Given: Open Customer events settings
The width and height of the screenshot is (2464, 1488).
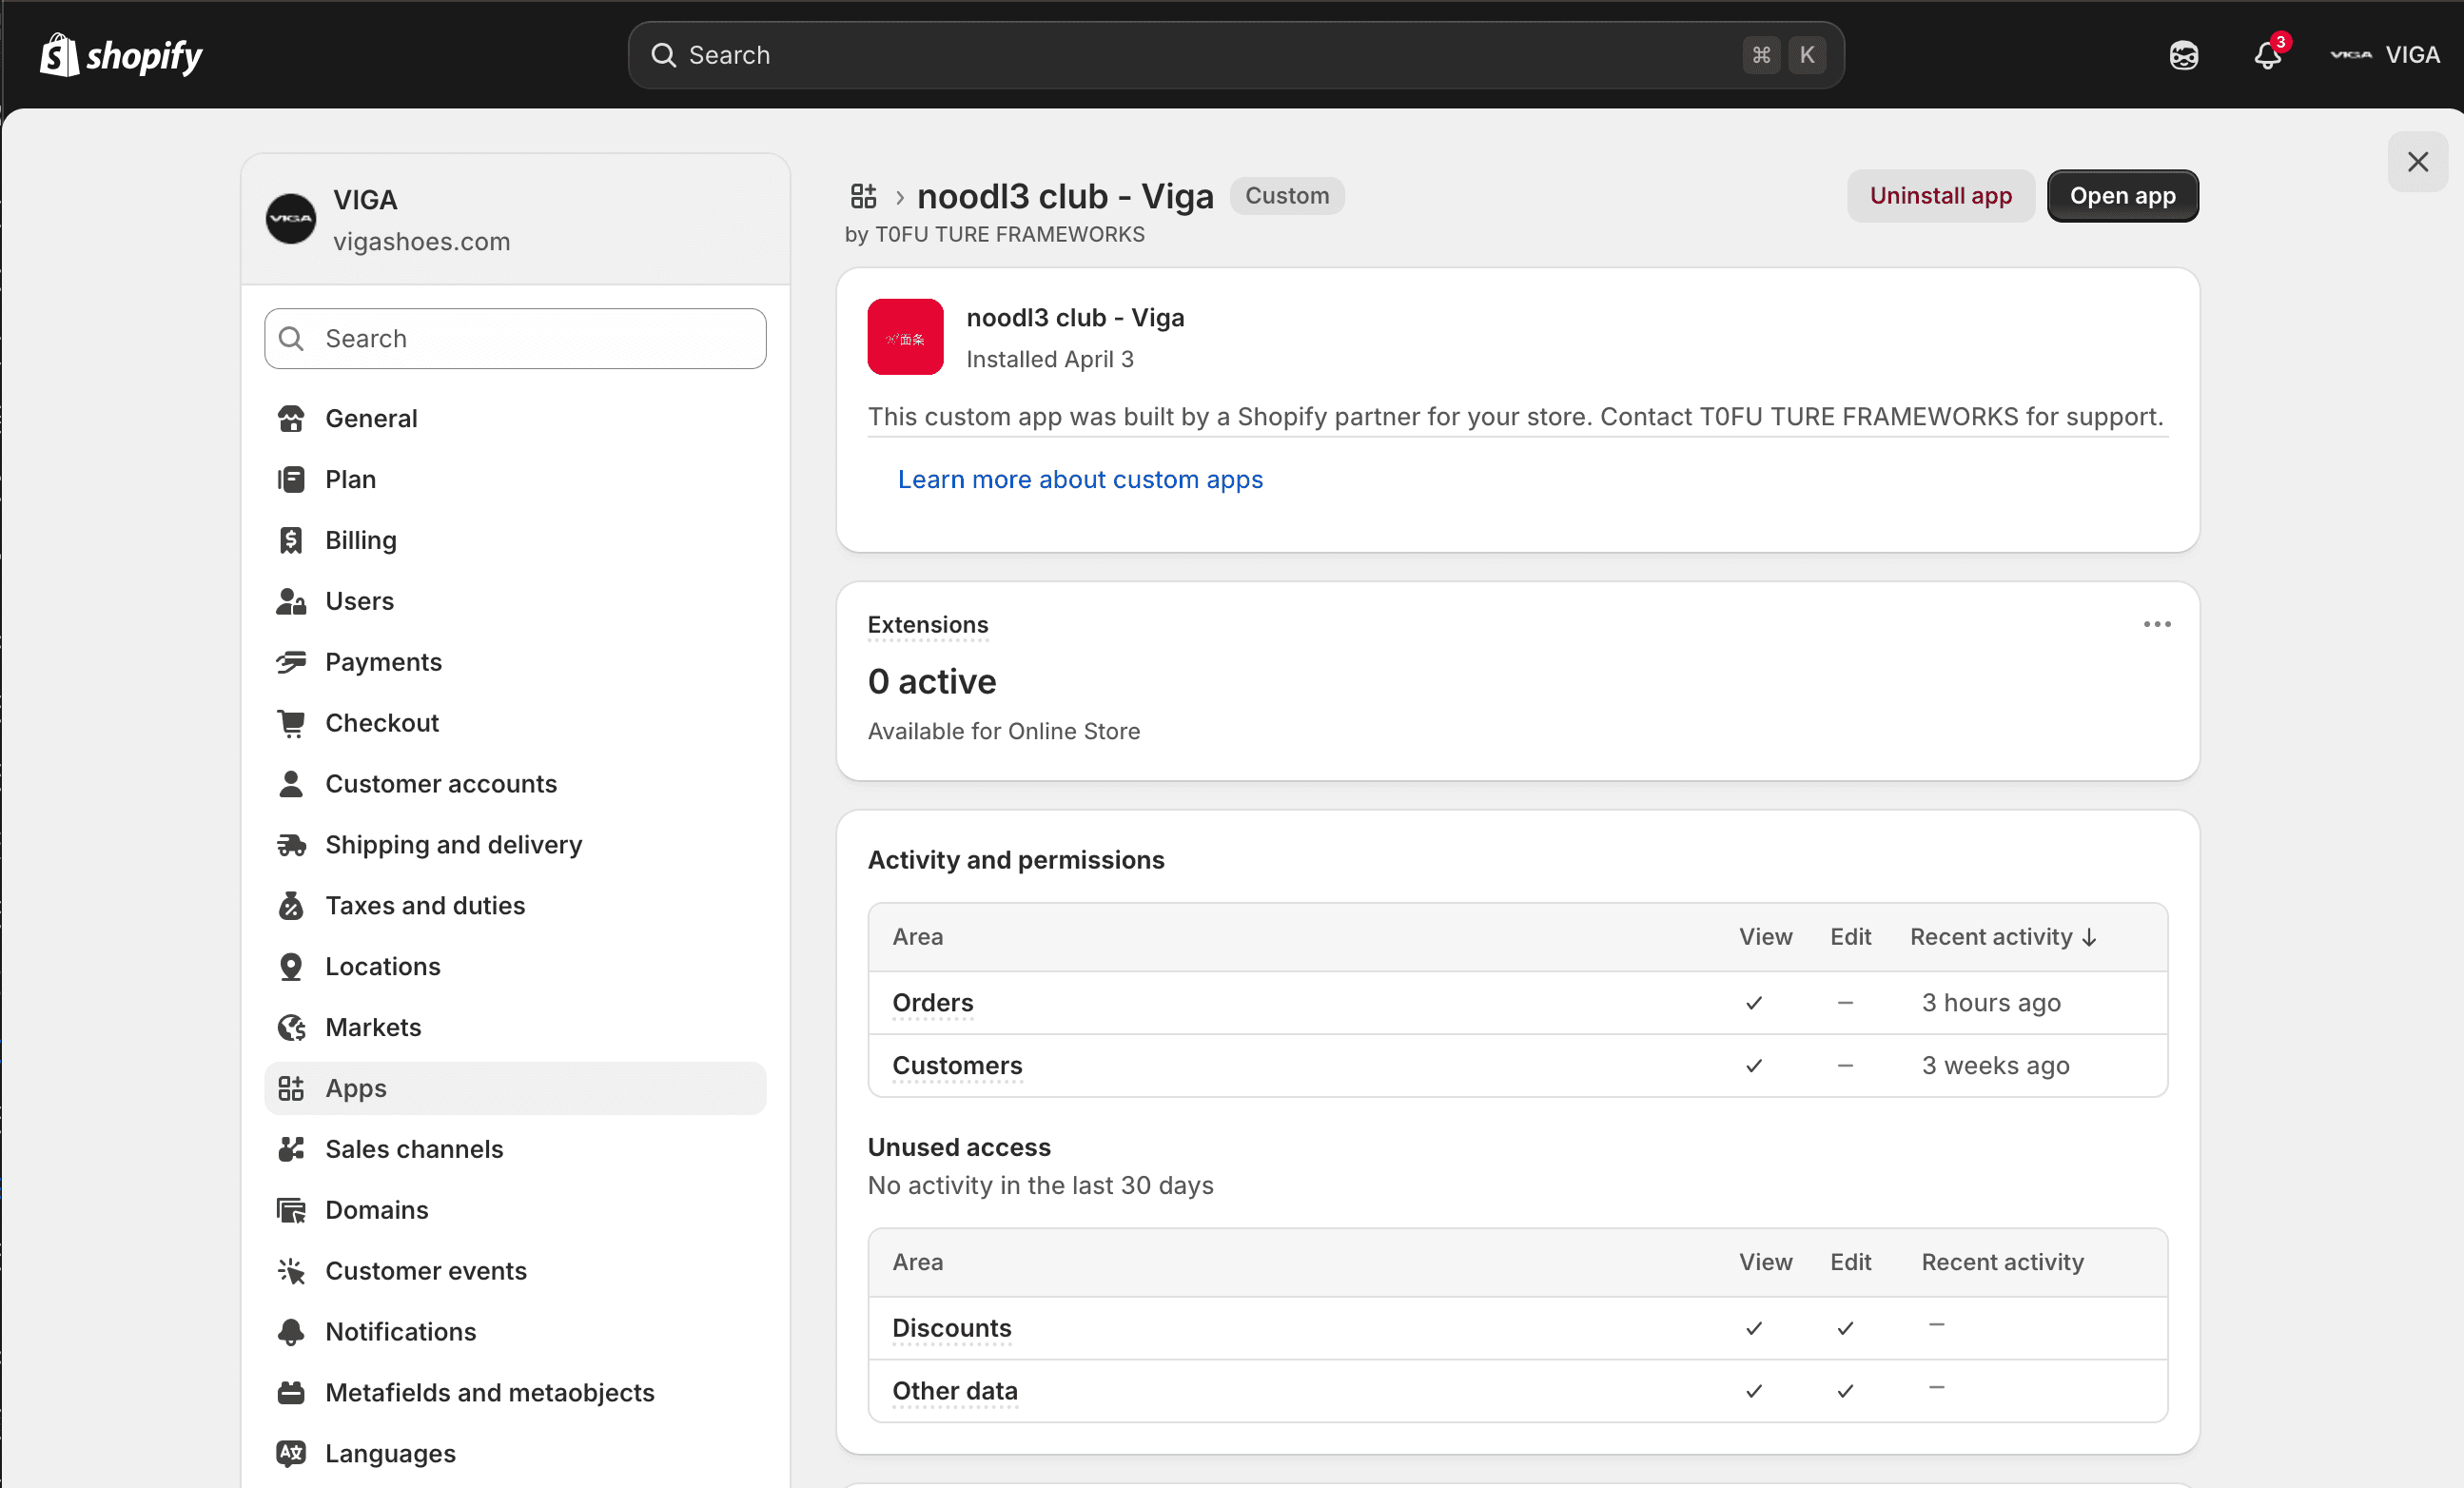Looking at the screenshot, I should (515, 1272).
